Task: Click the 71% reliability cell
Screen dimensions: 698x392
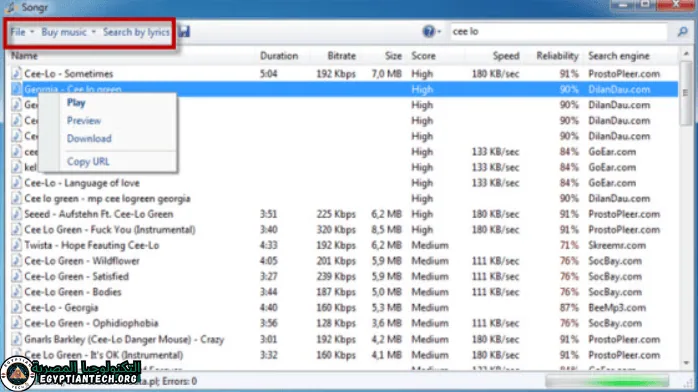Action: 568,245
